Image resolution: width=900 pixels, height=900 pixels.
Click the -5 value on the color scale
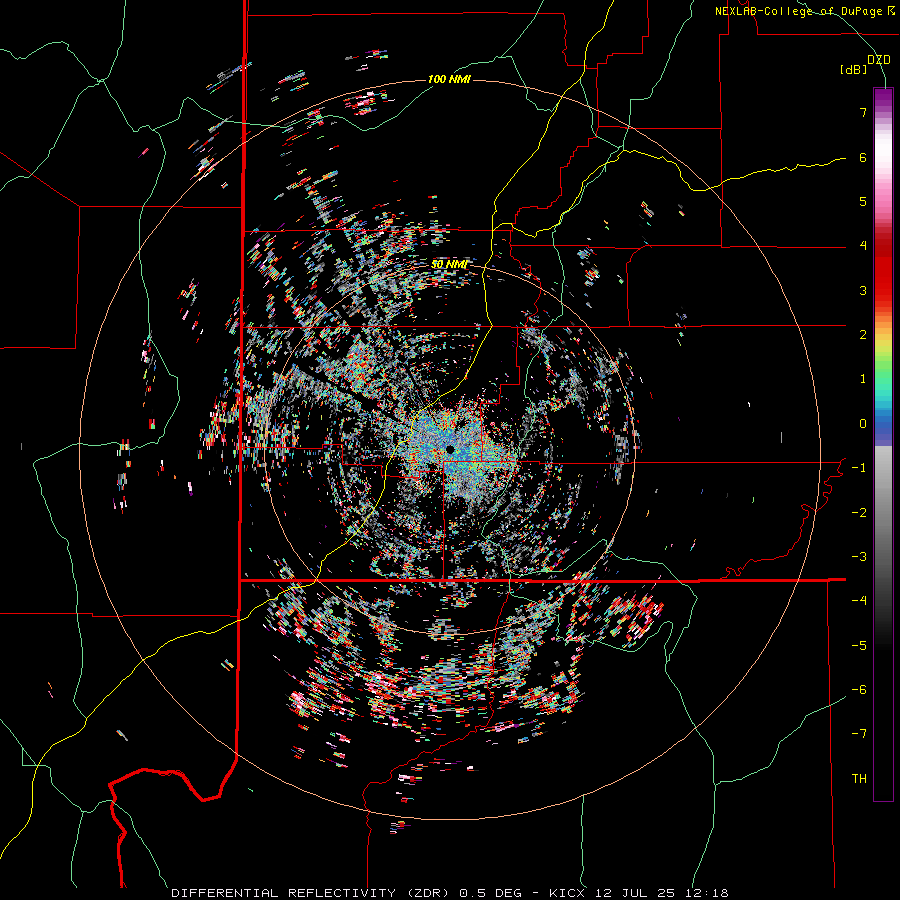point(859,646)
